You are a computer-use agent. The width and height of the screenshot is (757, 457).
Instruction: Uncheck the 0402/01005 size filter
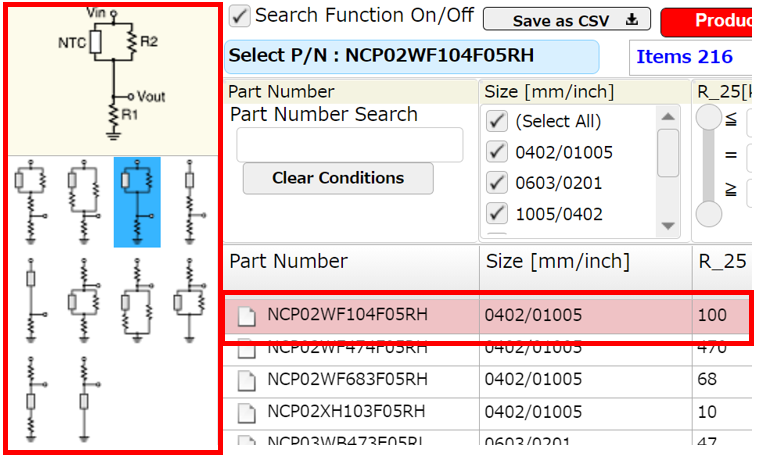pyautogui.click(x=496, y=153)
